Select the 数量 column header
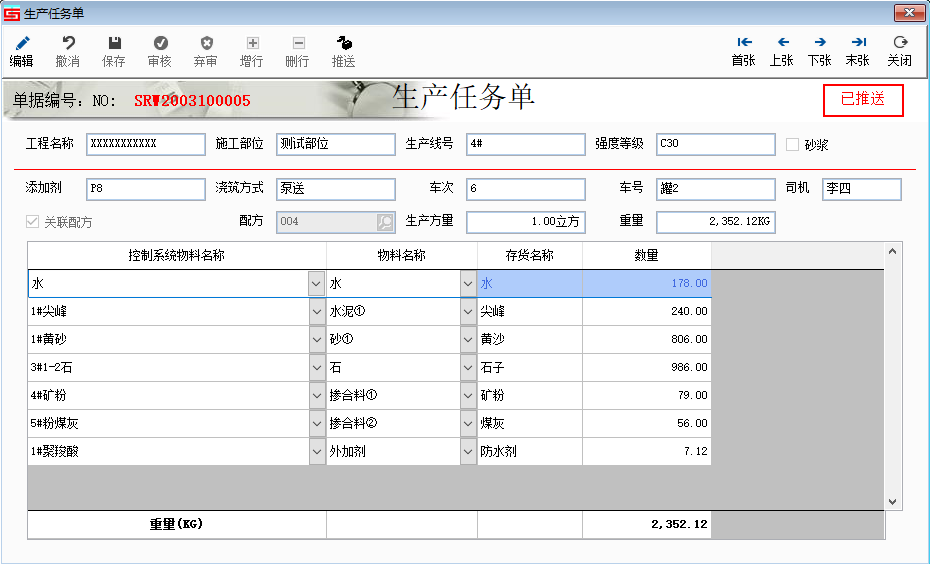This screenshot has width=930, height=564. pos(646,256)
